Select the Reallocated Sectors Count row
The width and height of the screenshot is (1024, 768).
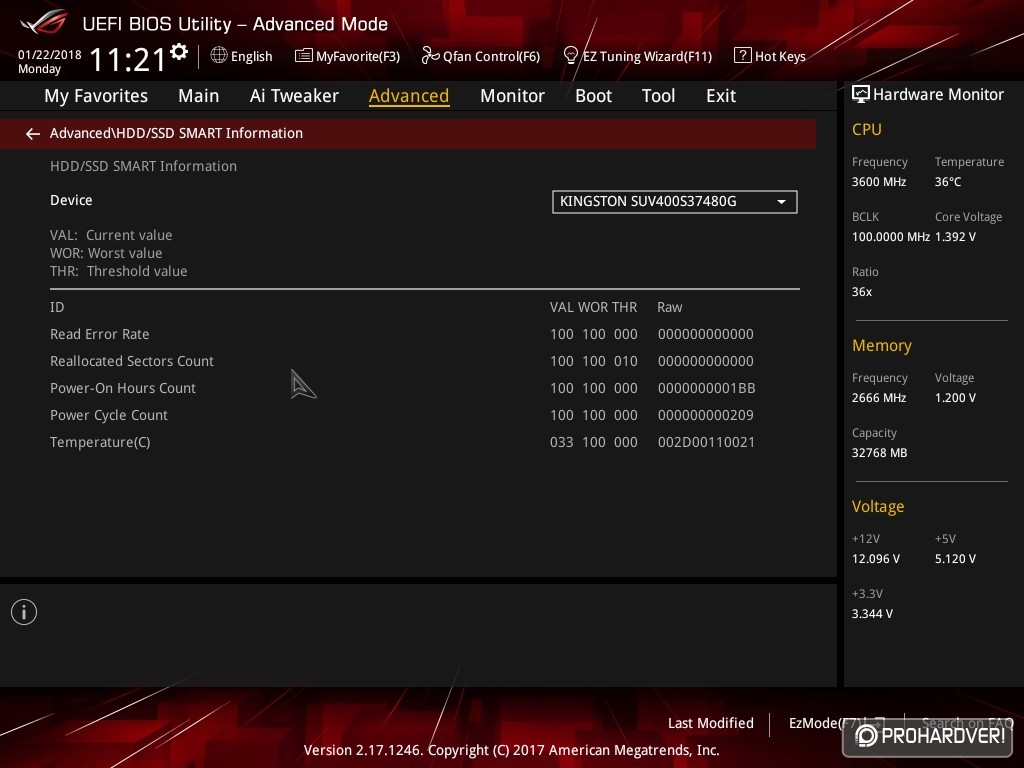point(424,361)
